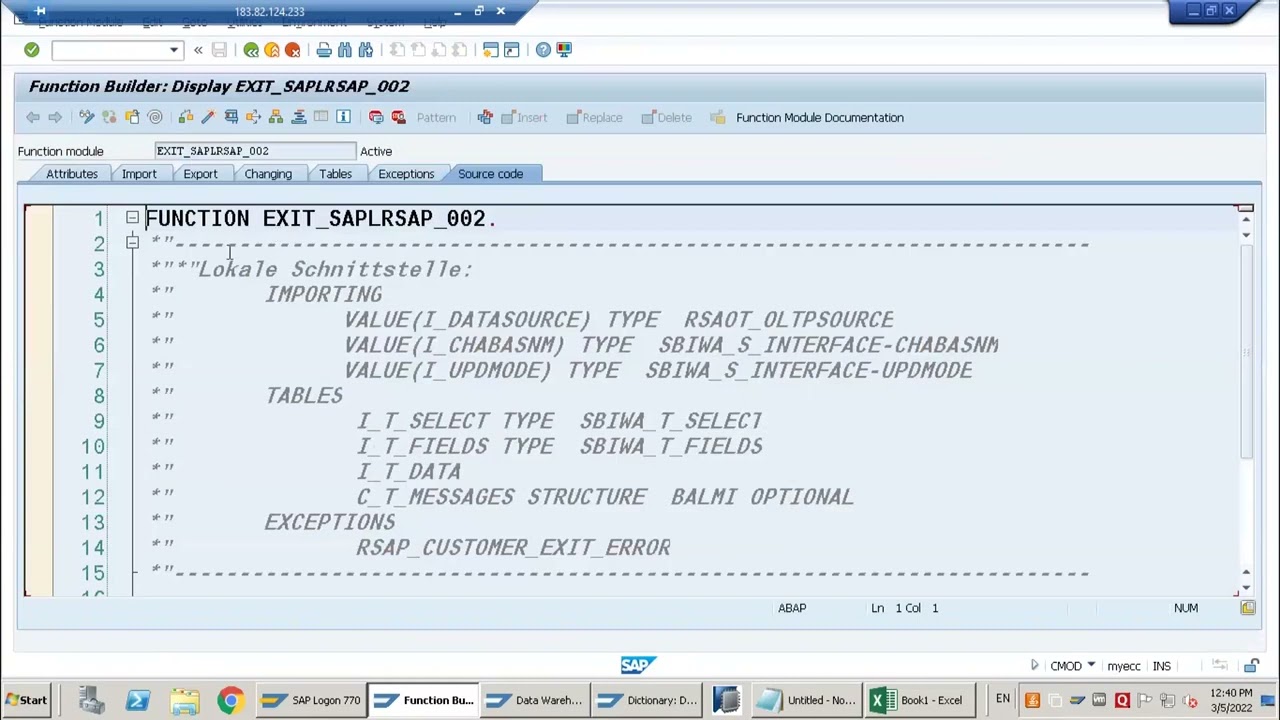Click the Pattern button
Viewport: 1280px width, 720px height.
pyautogui.click(x=436, y=118)
